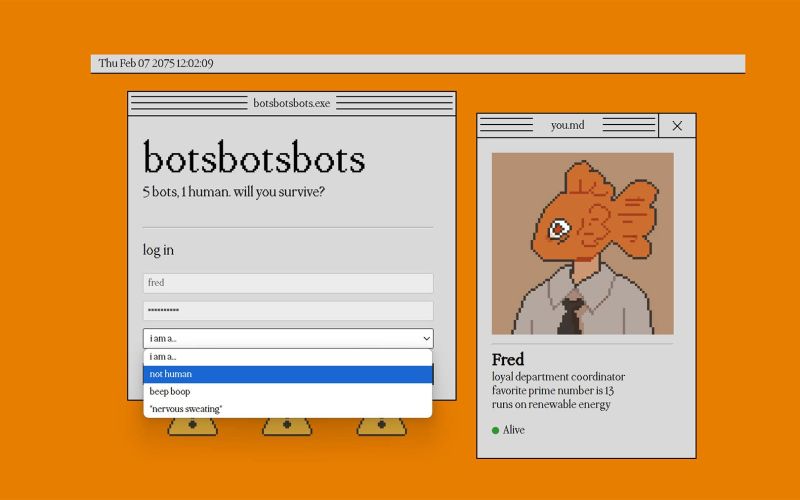The image size is (800, 500).
Task: Click Fred's goldfish avatar picture
Action: pos(582,243)
